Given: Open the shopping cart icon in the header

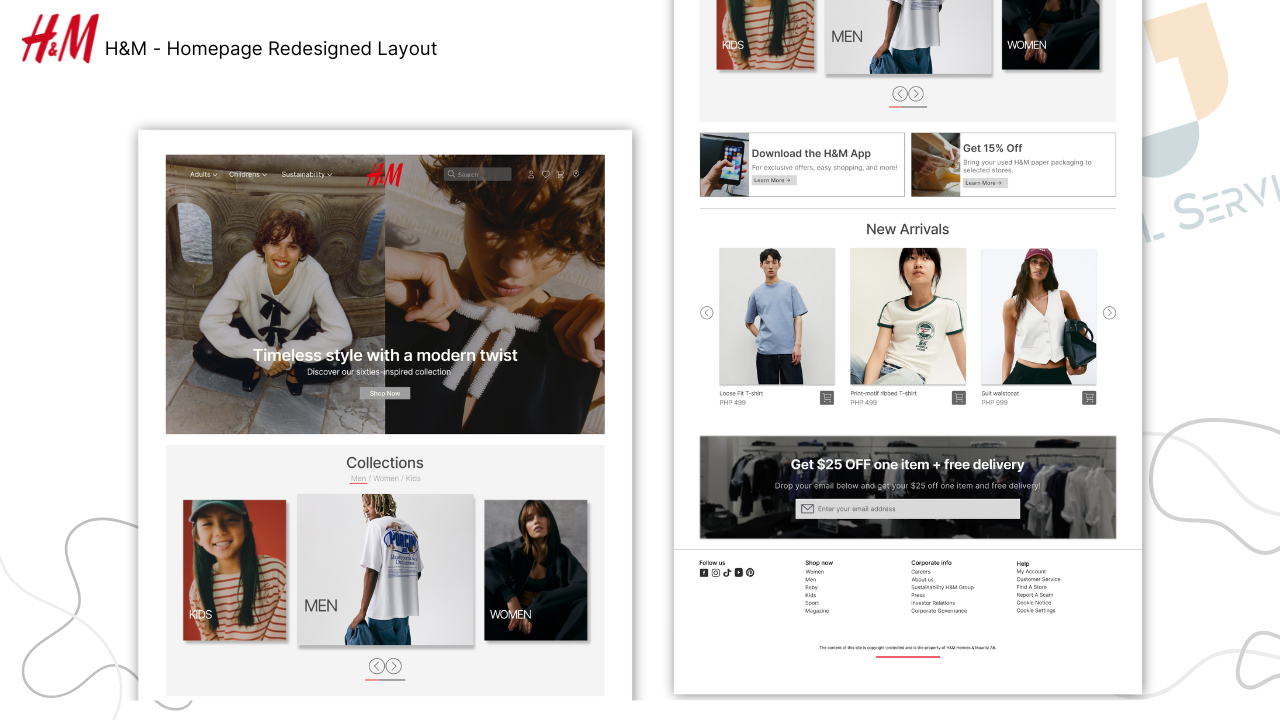Looking at the screenshot, I should point(560,174).
